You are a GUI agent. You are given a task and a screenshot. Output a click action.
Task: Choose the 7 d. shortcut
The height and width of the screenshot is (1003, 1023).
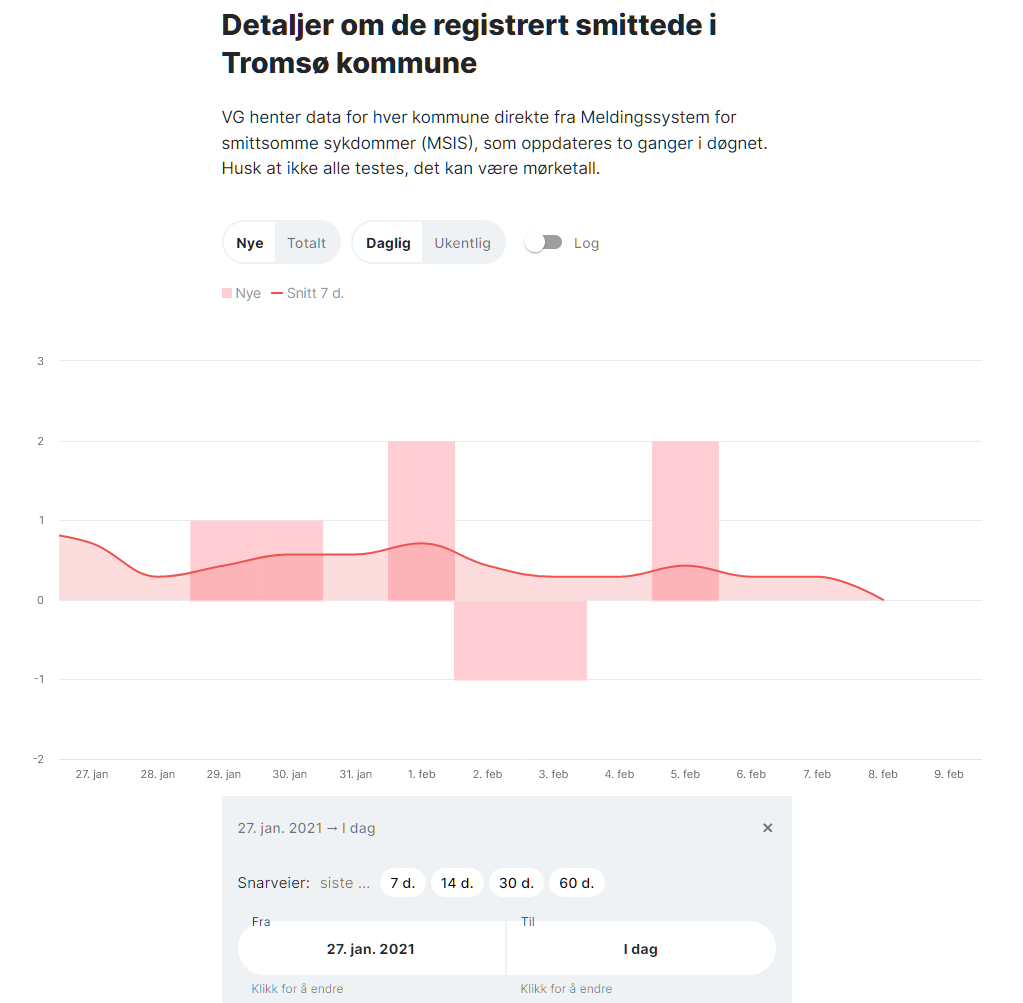pyautogui.click(x=403, y=883)
